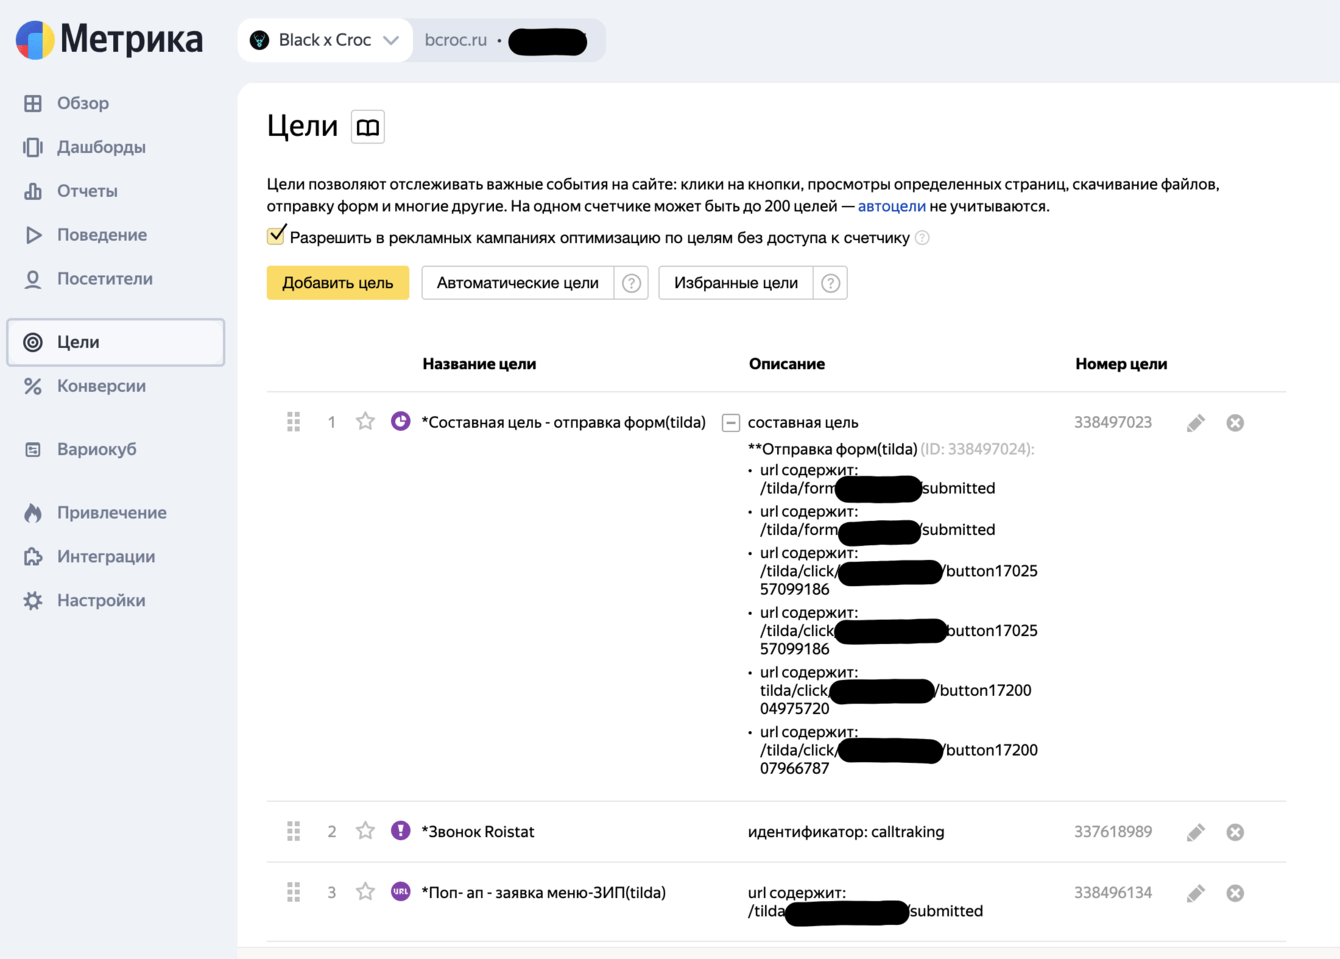
Task: Edit the composite goal with pencil icon
Action: (x=1195, y=423)
